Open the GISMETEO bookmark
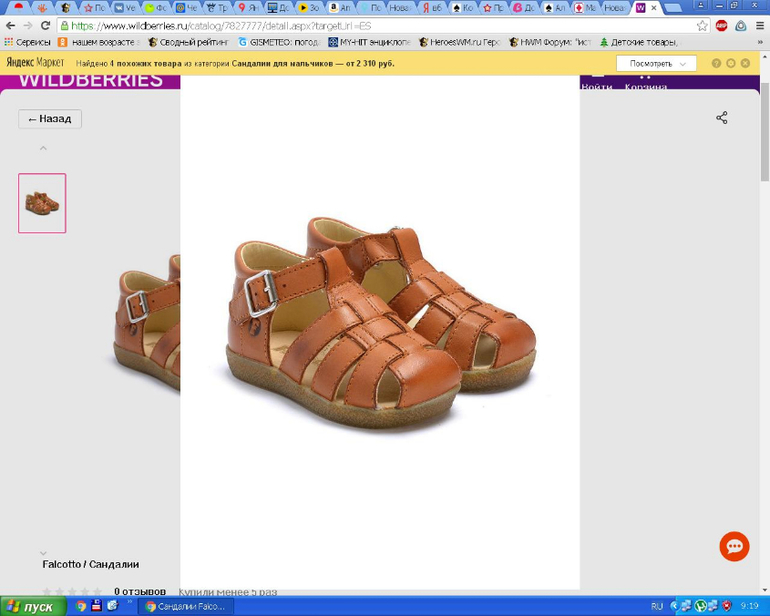The width and height of the screenshot is (770, 616). [x=278, y=42]
